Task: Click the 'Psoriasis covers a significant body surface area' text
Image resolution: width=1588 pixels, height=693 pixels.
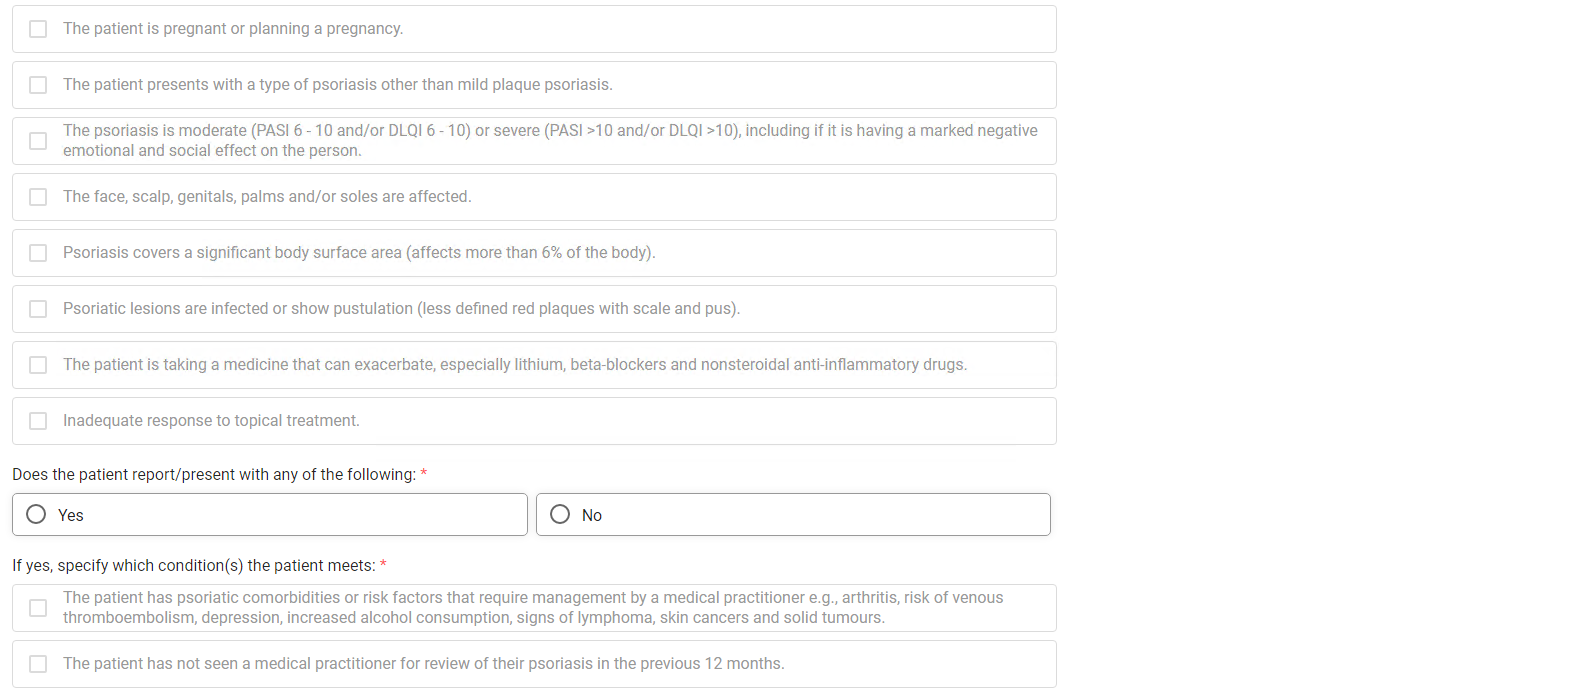Action: point(359,253)
